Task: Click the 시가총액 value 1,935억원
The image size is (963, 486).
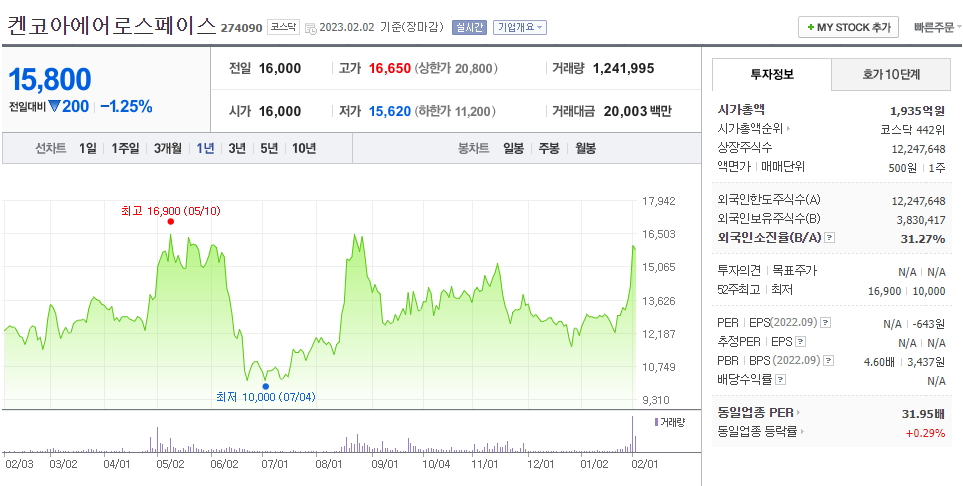Action: click(918, 111)
